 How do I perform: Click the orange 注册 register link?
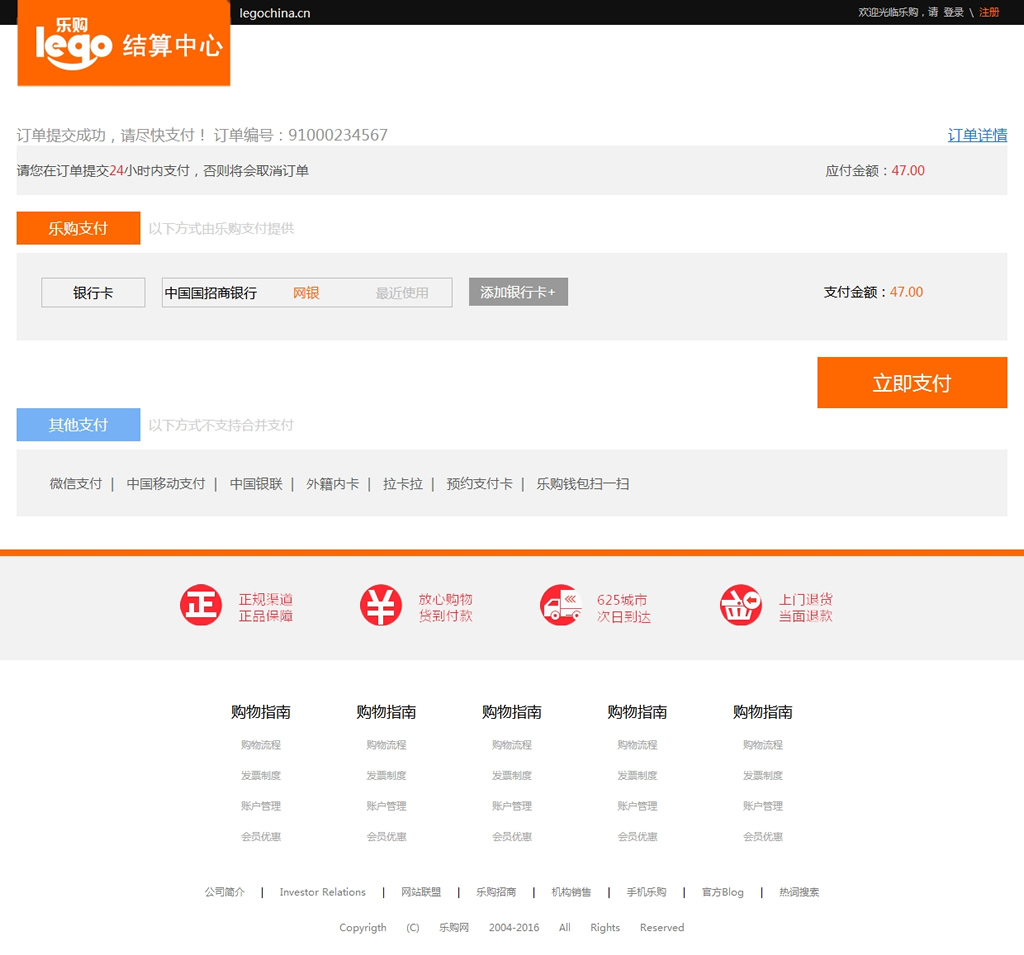click(x=989, y=12)
